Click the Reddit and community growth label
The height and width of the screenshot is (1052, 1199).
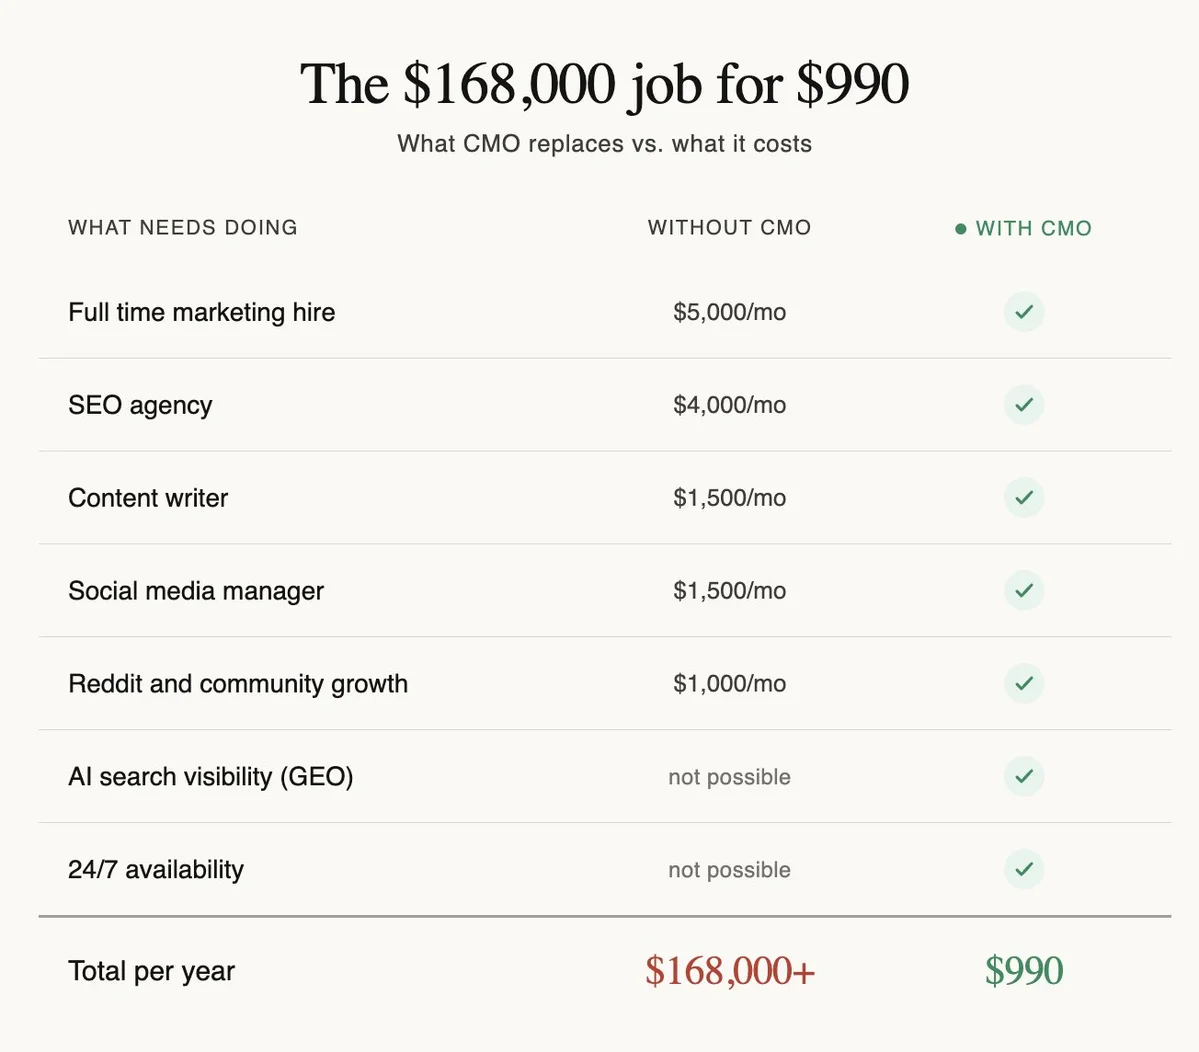[x=238, y=684]
